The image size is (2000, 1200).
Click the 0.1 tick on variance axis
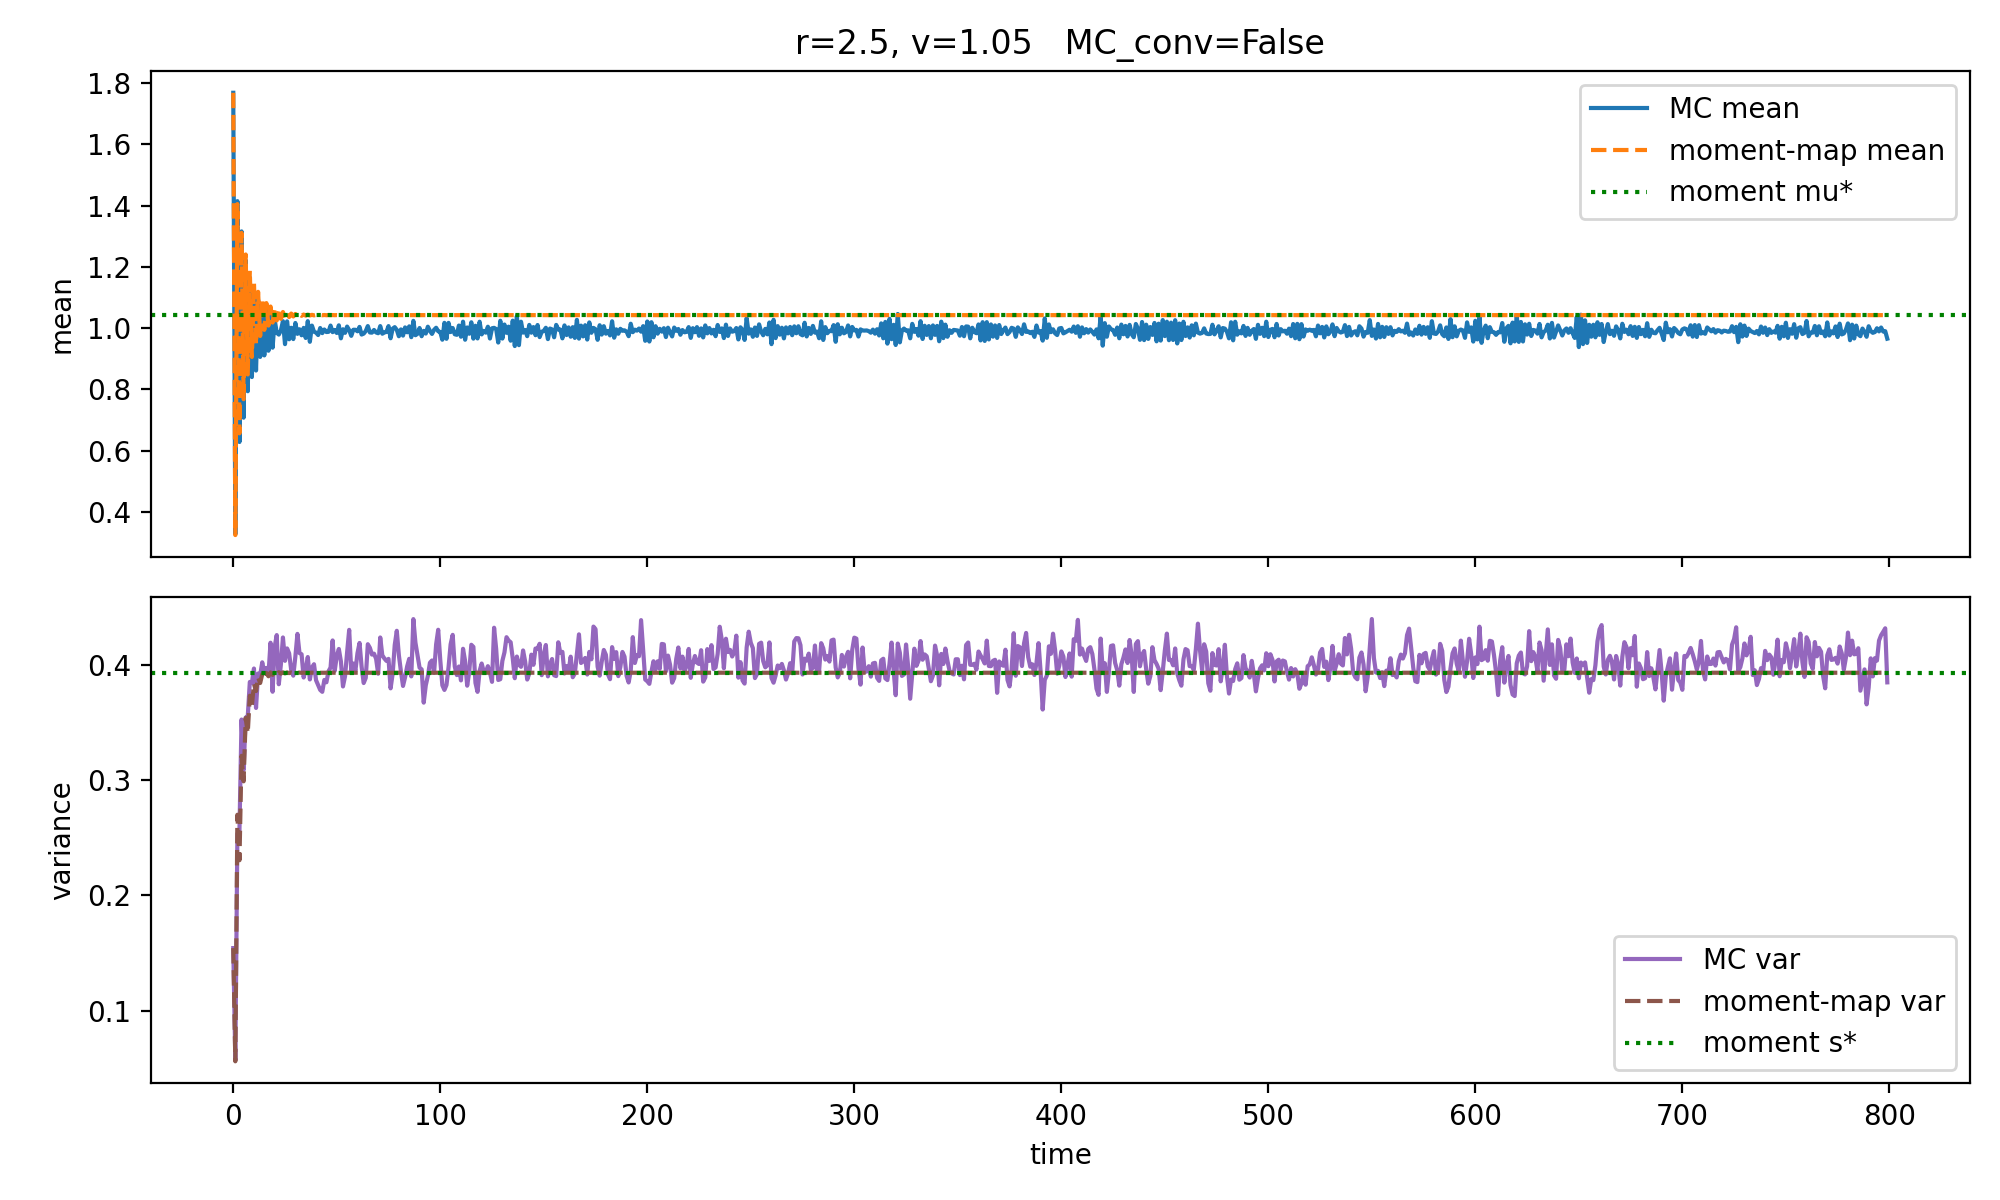pos(109,1012)
